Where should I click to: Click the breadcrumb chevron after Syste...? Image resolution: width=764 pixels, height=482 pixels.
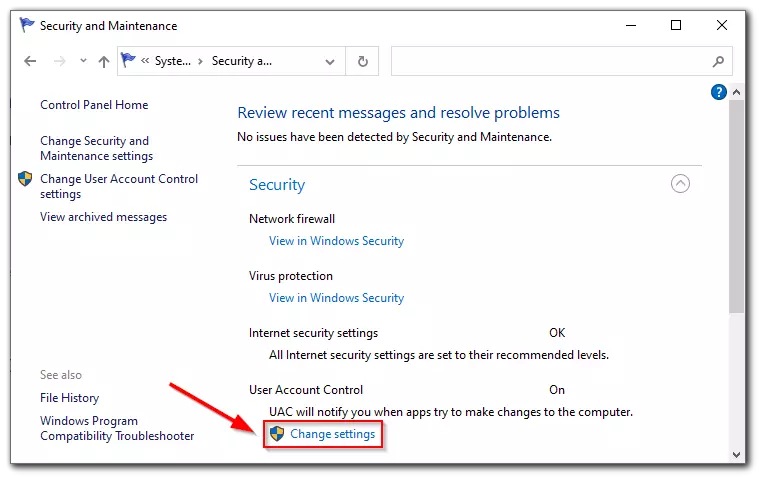coord(200,61)
